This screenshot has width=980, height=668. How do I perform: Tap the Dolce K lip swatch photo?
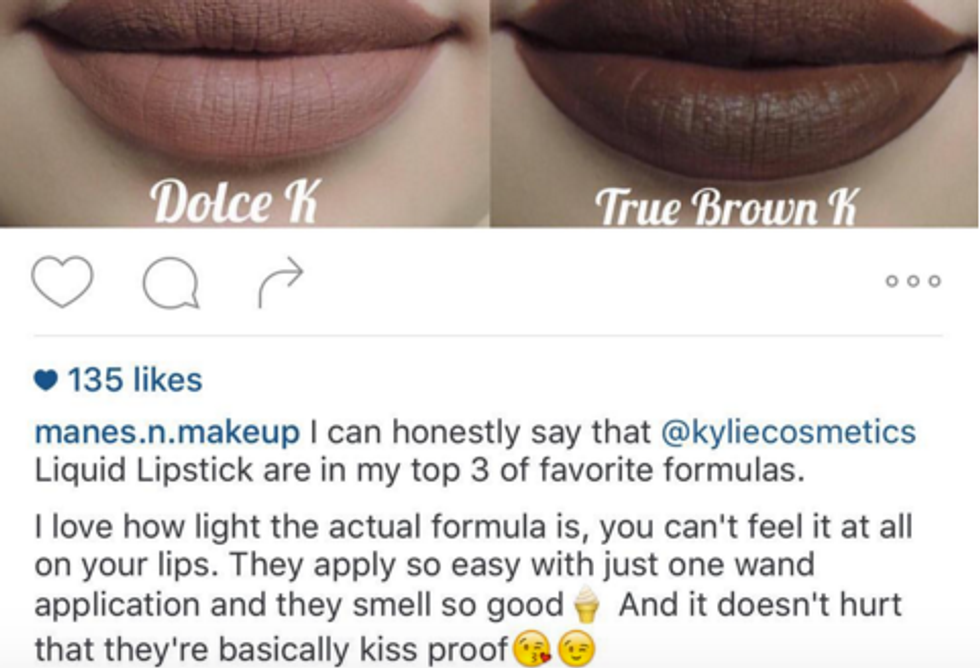[244, 113]
